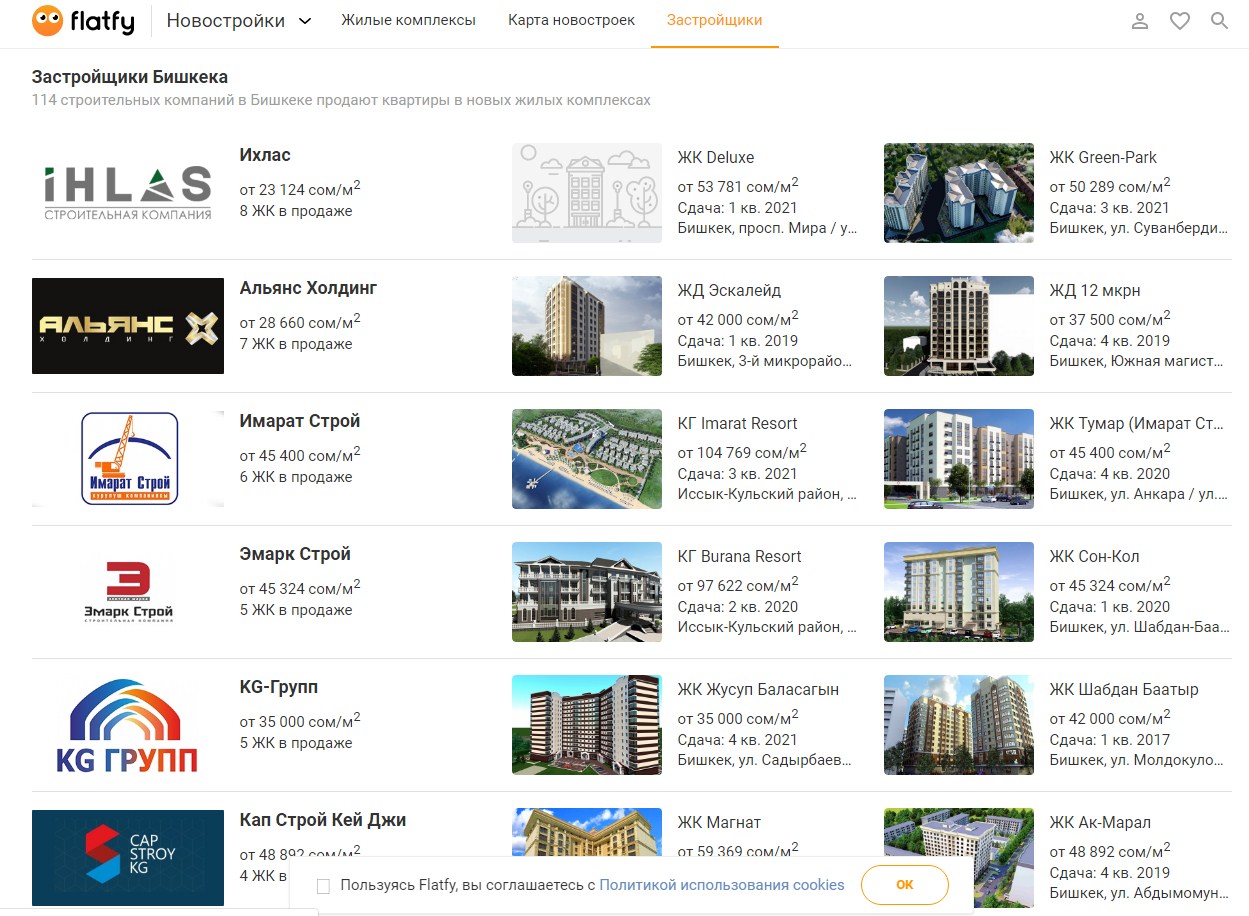
Task: Open favorites via the heart icon
Action: (x=1180, y=21)
